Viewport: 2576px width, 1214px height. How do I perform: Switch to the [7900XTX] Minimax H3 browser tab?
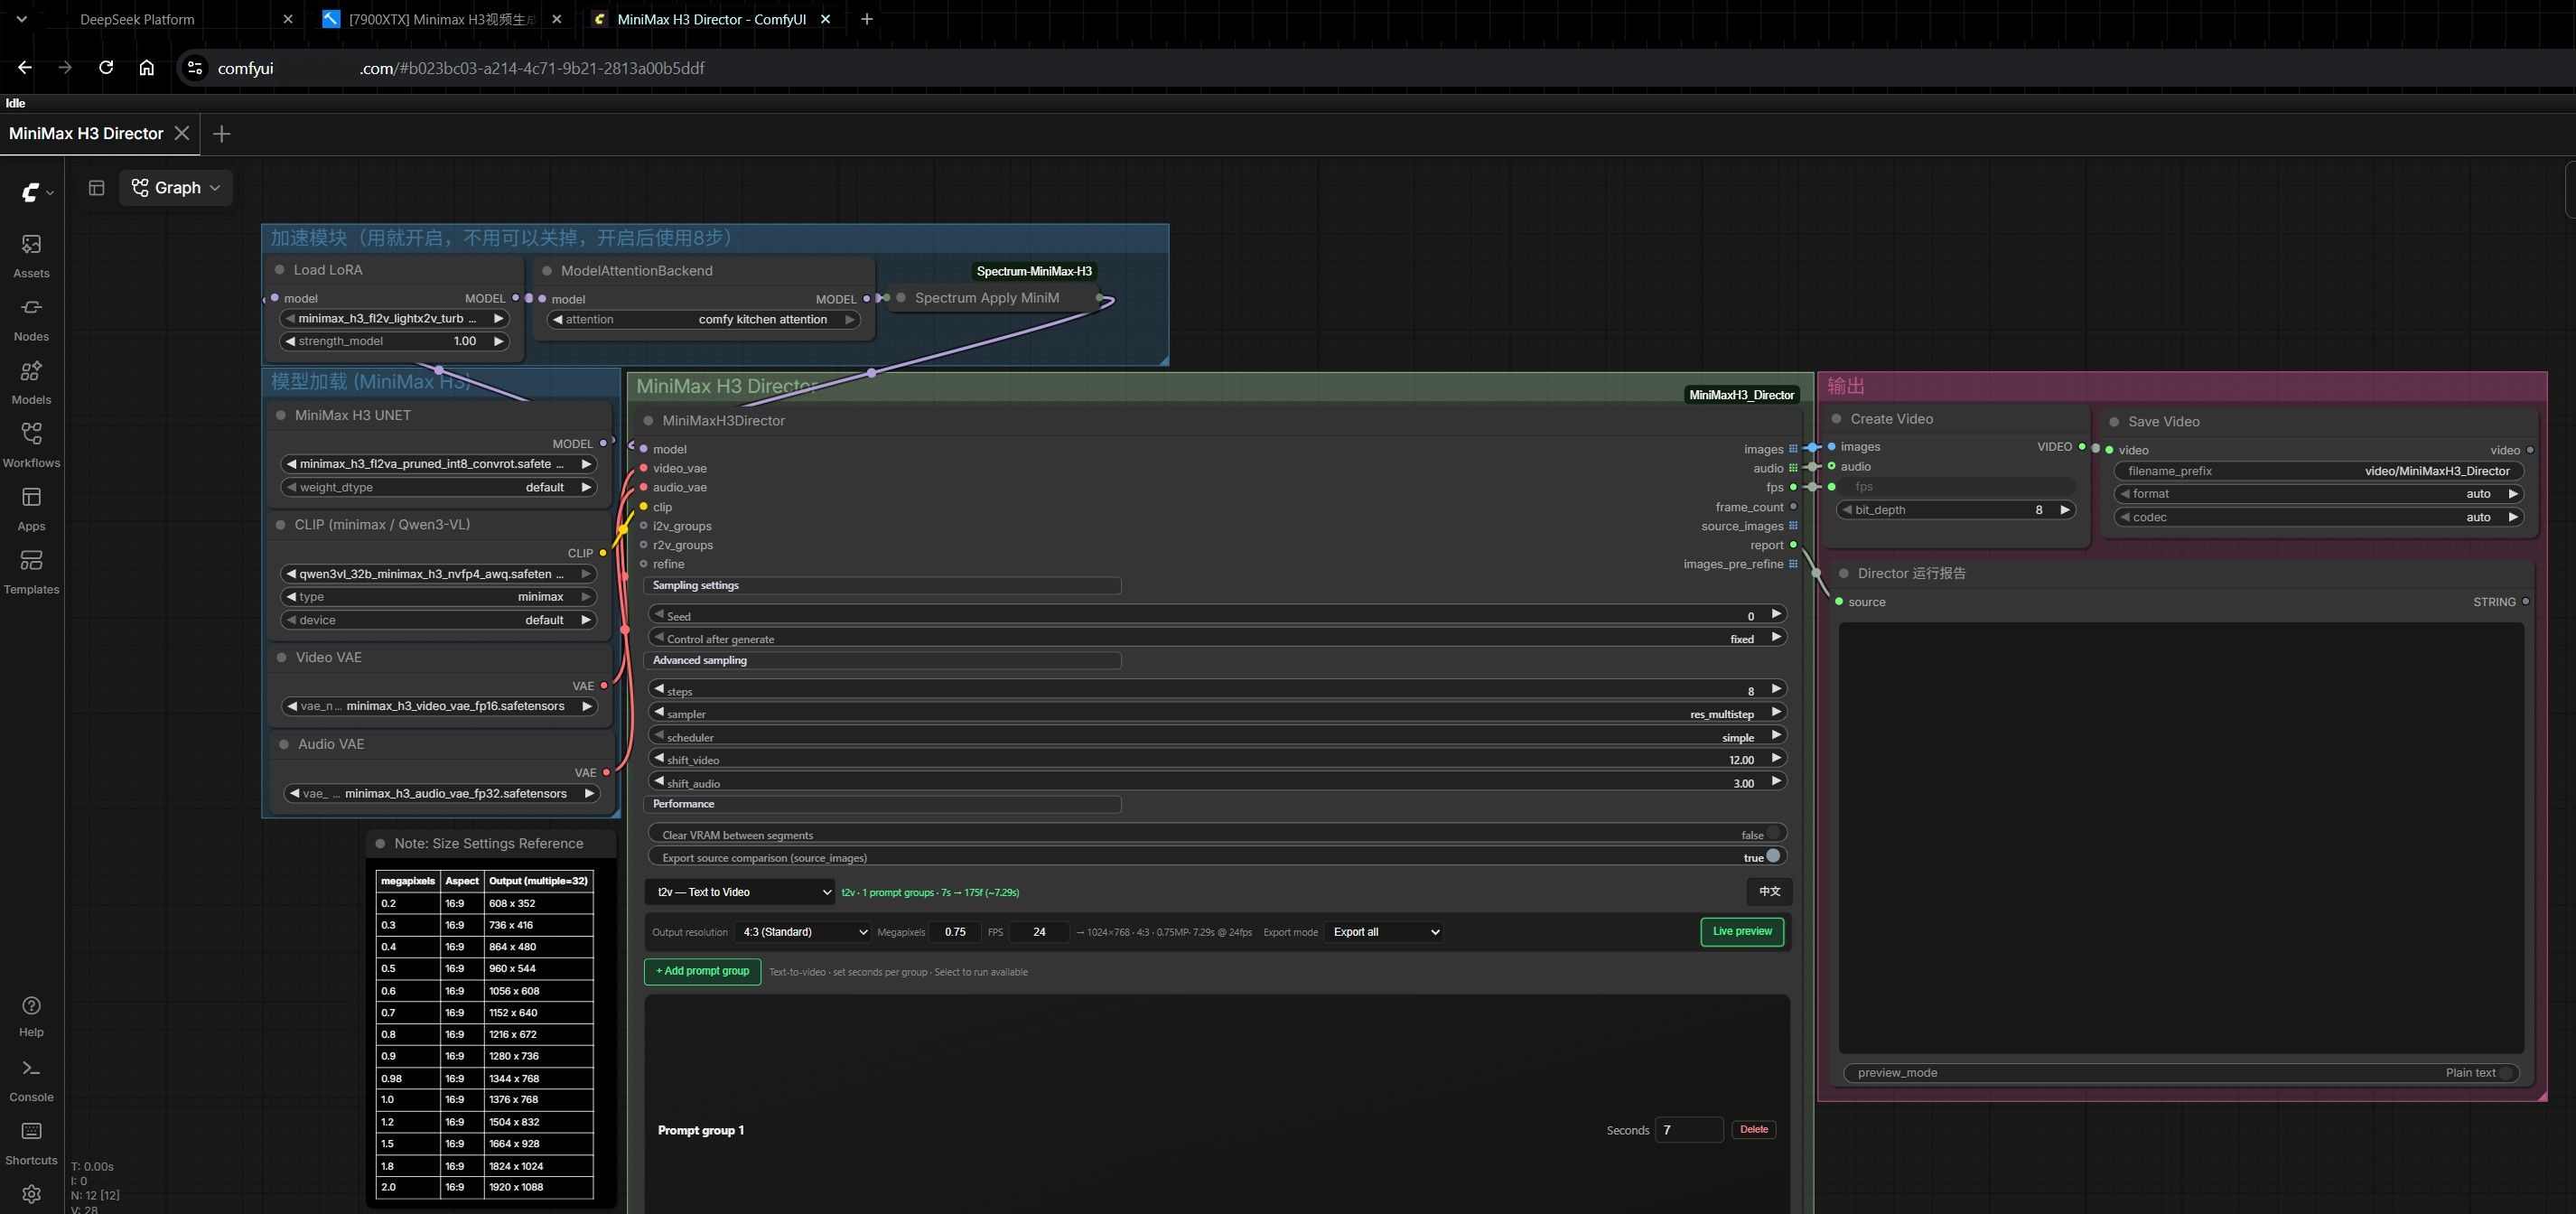coord(440,19)
